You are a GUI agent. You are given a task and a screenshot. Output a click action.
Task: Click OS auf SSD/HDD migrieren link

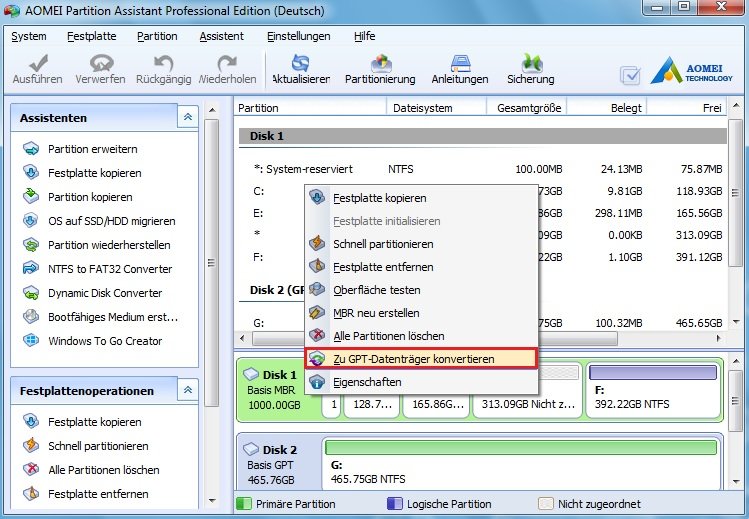112,221
